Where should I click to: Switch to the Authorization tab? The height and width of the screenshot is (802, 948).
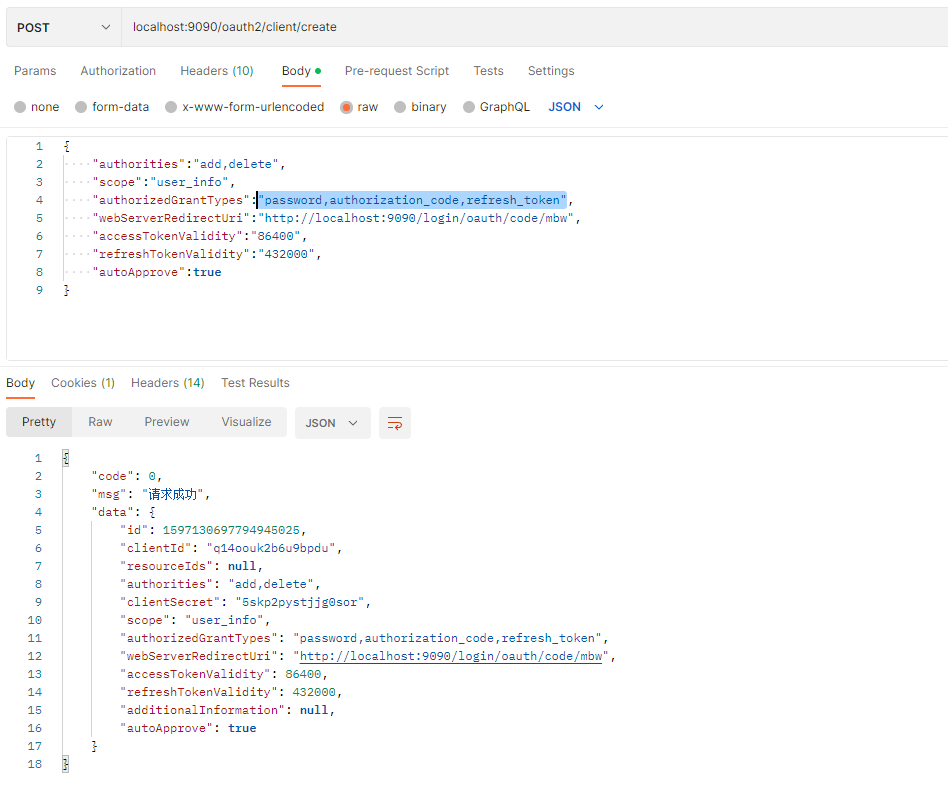click(x=118, y=71)
